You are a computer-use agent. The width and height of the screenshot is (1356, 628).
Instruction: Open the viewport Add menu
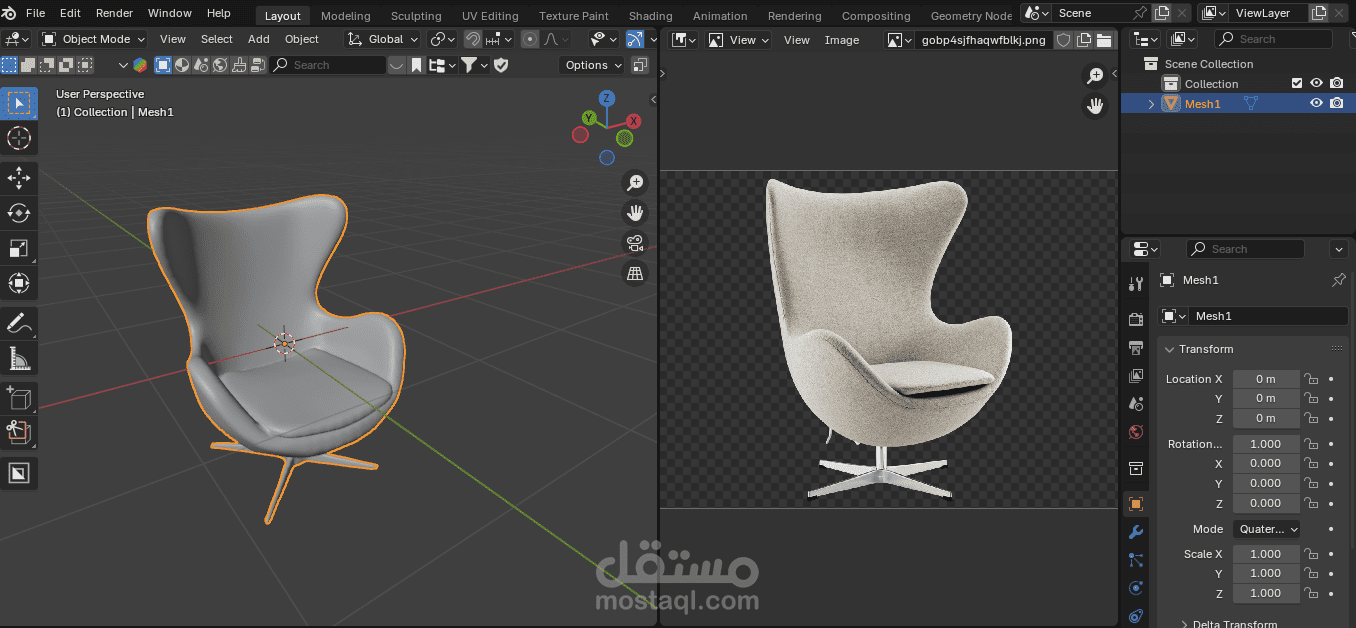click(x=259, y=39)
